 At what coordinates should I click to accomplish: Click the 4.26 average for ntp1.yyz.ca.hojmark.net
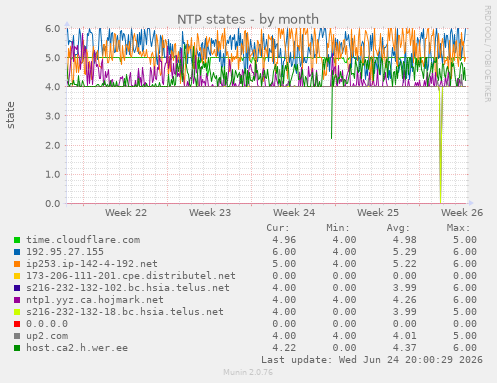point(404,300)
